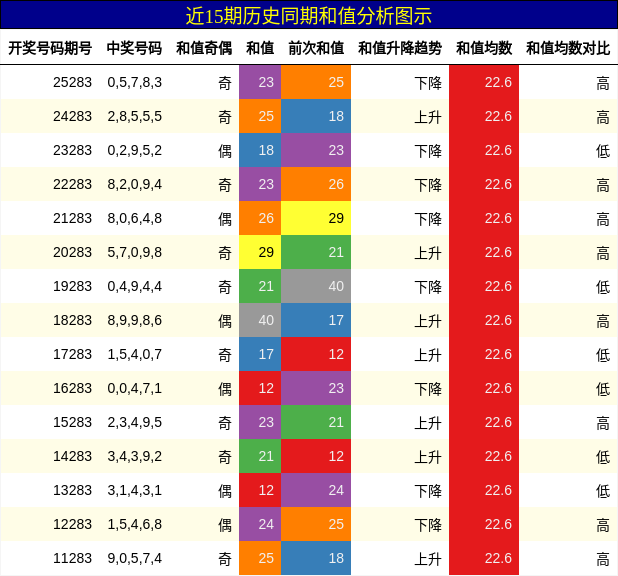
Task: Click winning numbers 9,0,5,7,4
Action: [x=134, y=558]
